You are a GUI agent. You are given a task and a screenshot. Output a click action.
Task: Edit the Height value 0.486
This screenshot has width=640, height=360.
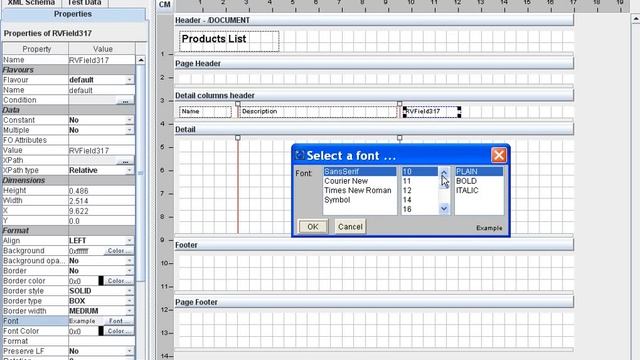102,191
